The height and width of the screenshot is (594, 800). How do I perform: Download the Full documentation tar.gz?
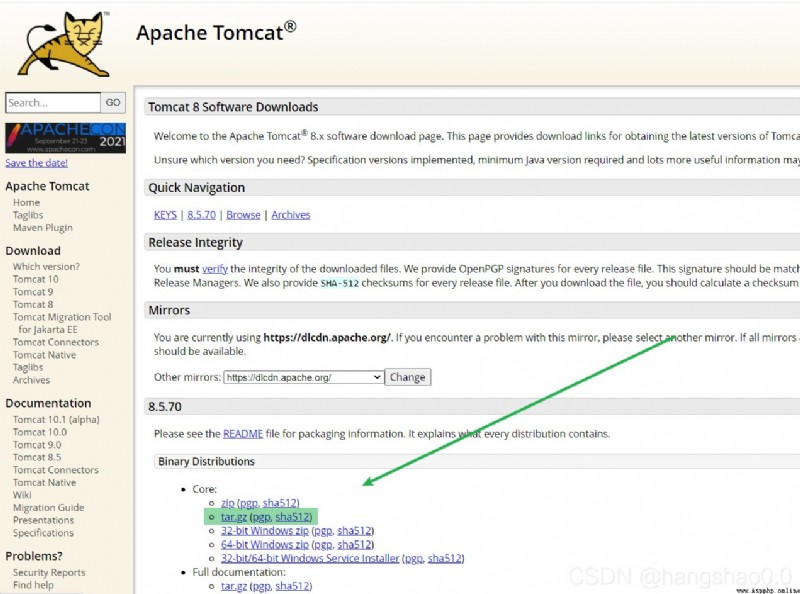234,586
